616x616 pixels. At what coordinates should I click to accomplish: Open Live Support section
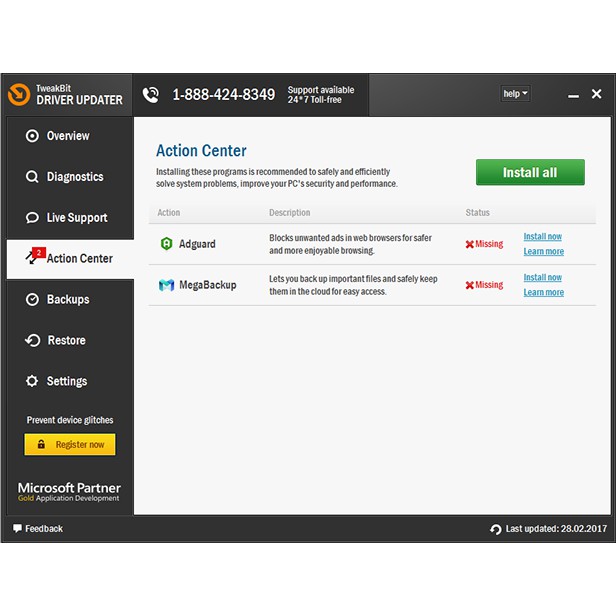[x=76, y=218]
